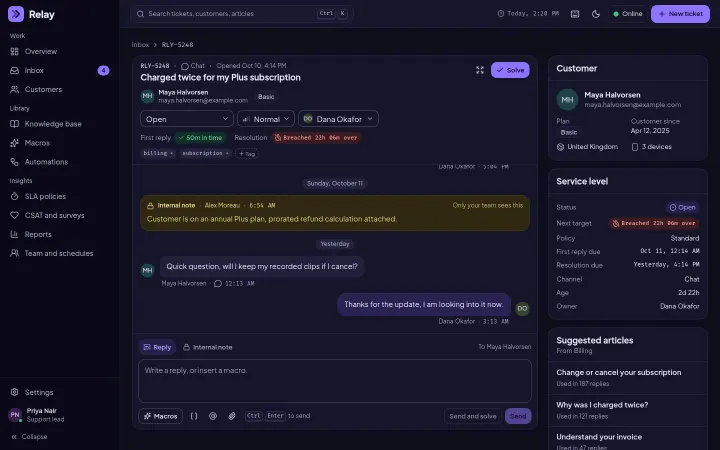Image resolution: width=720 pixels, height=450 pixels.
Task: Click the Open status badge in Service level
Action: [x=682, y=208]
